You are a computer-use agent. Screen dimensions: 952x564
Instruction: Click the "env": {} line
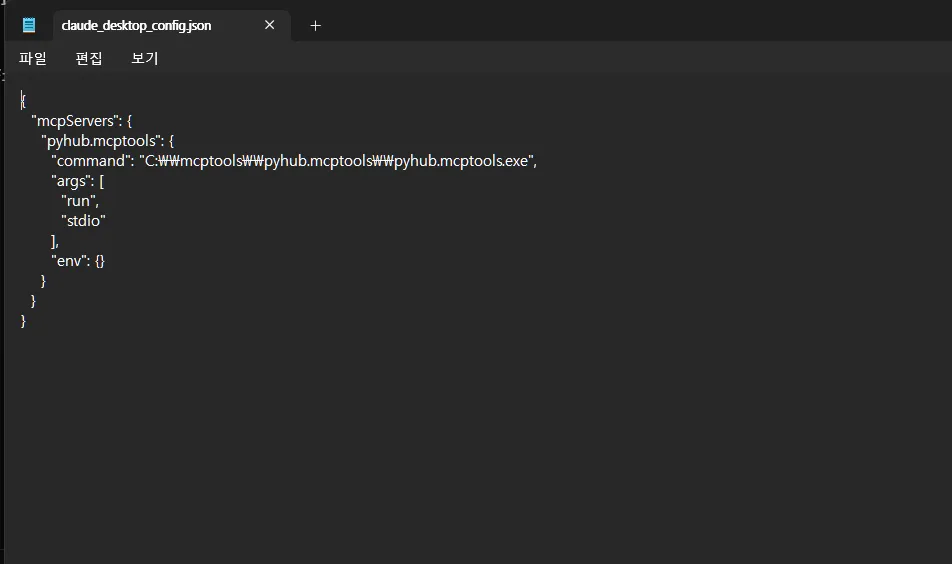pos(78,261)
